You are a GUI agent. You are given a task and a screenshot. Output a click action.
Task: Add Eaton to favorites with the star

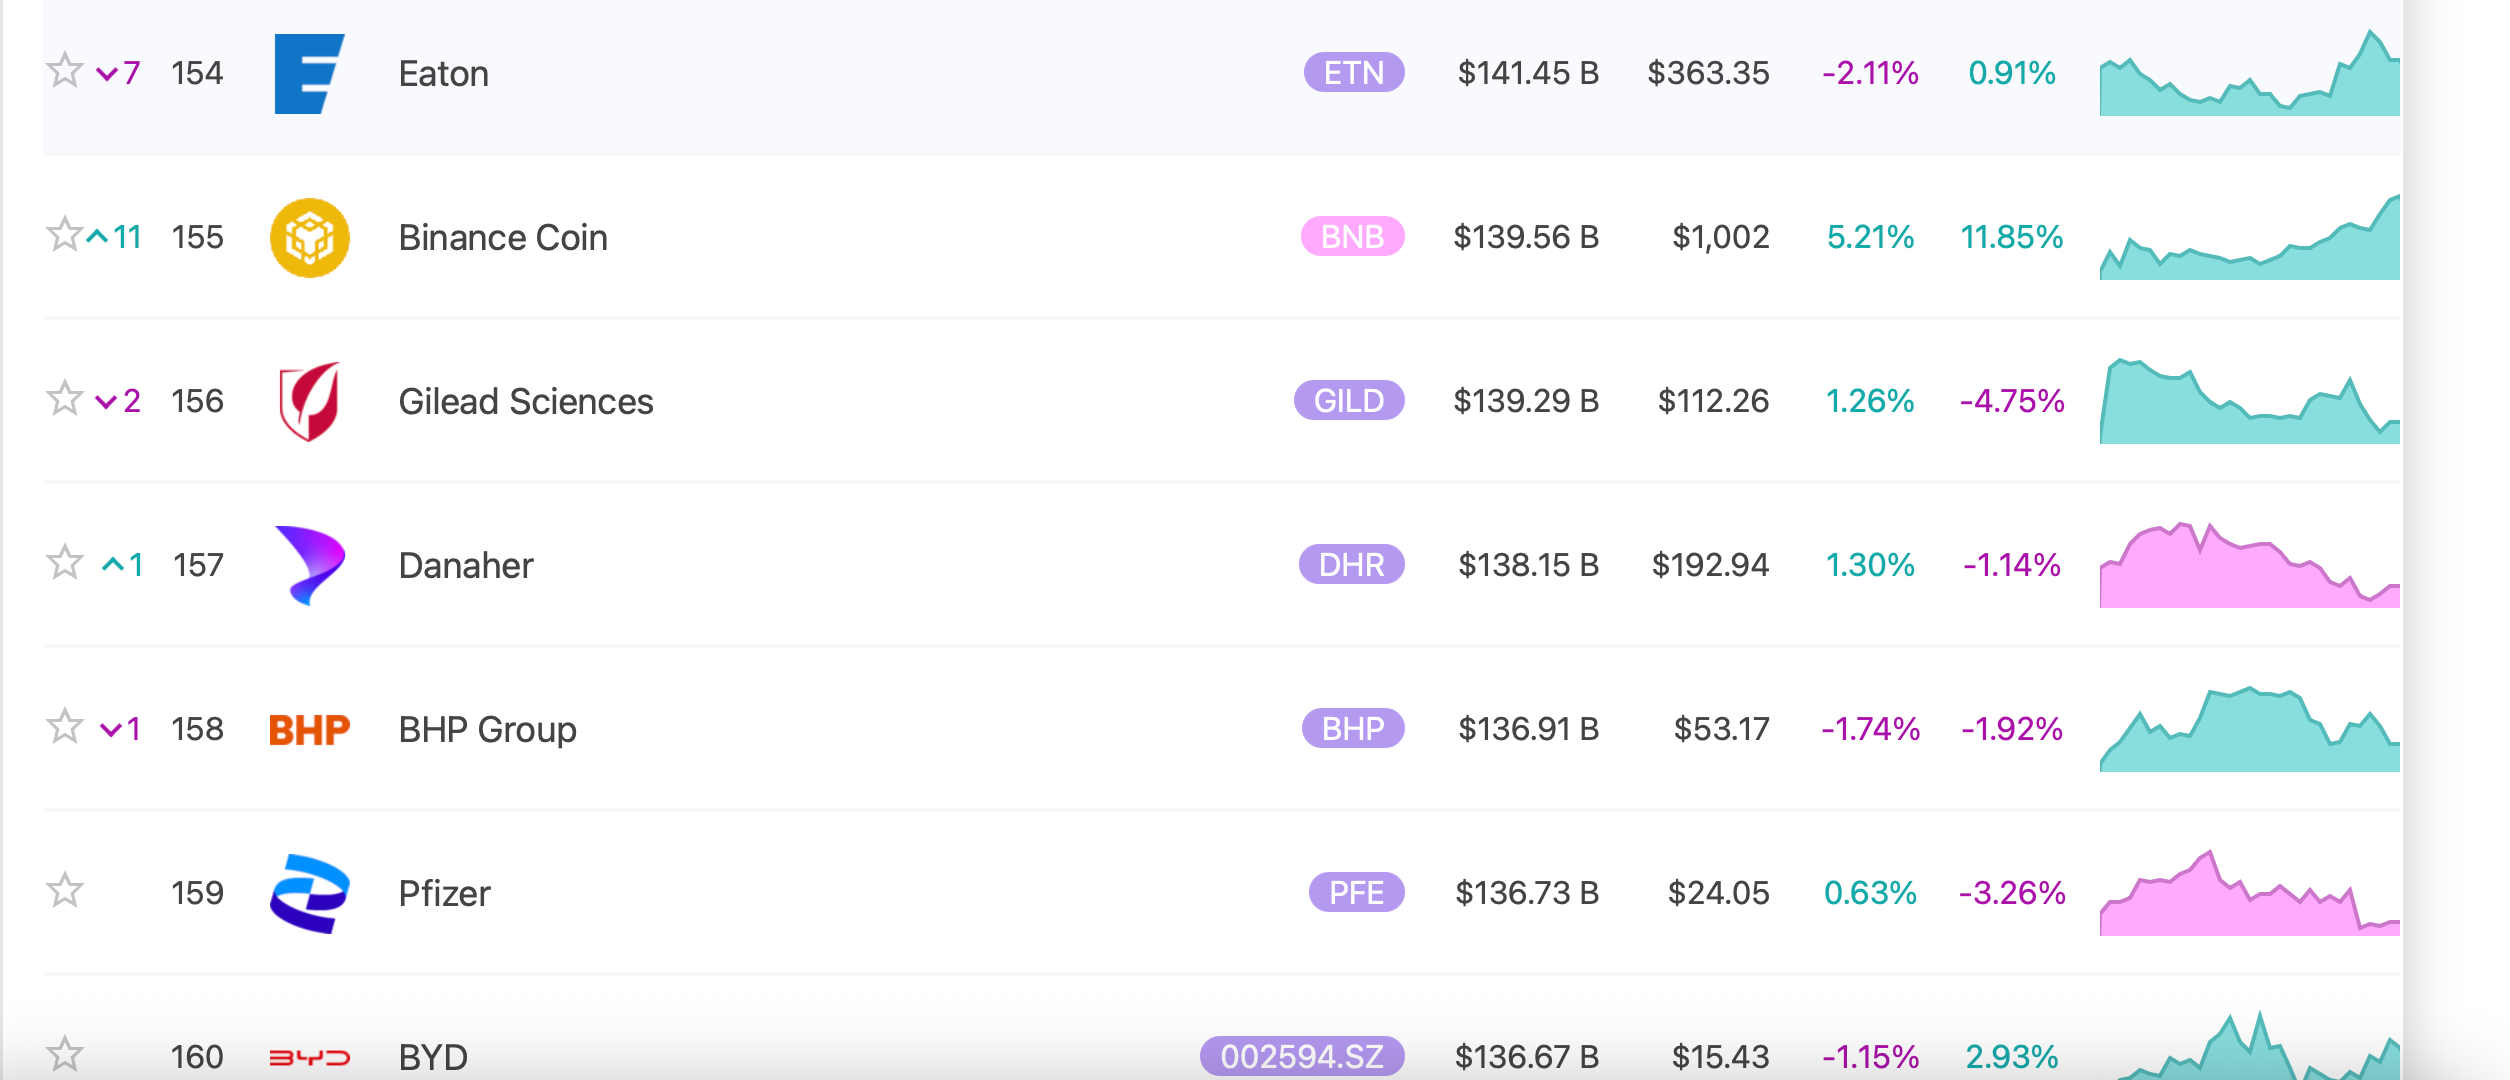(x=65, y=71)
